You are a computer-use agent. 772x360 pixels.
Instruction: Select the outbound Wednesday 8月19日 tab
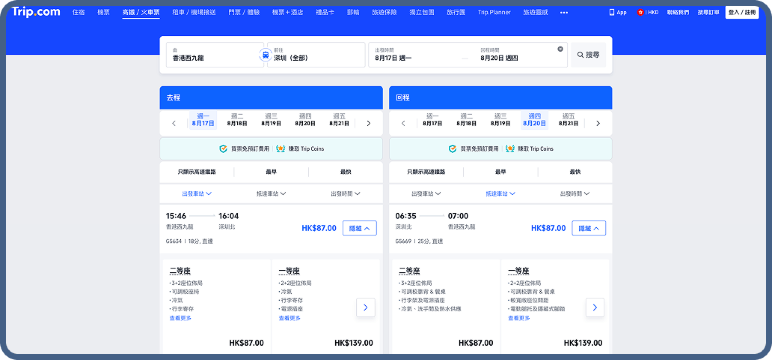[x=271, y=120]
